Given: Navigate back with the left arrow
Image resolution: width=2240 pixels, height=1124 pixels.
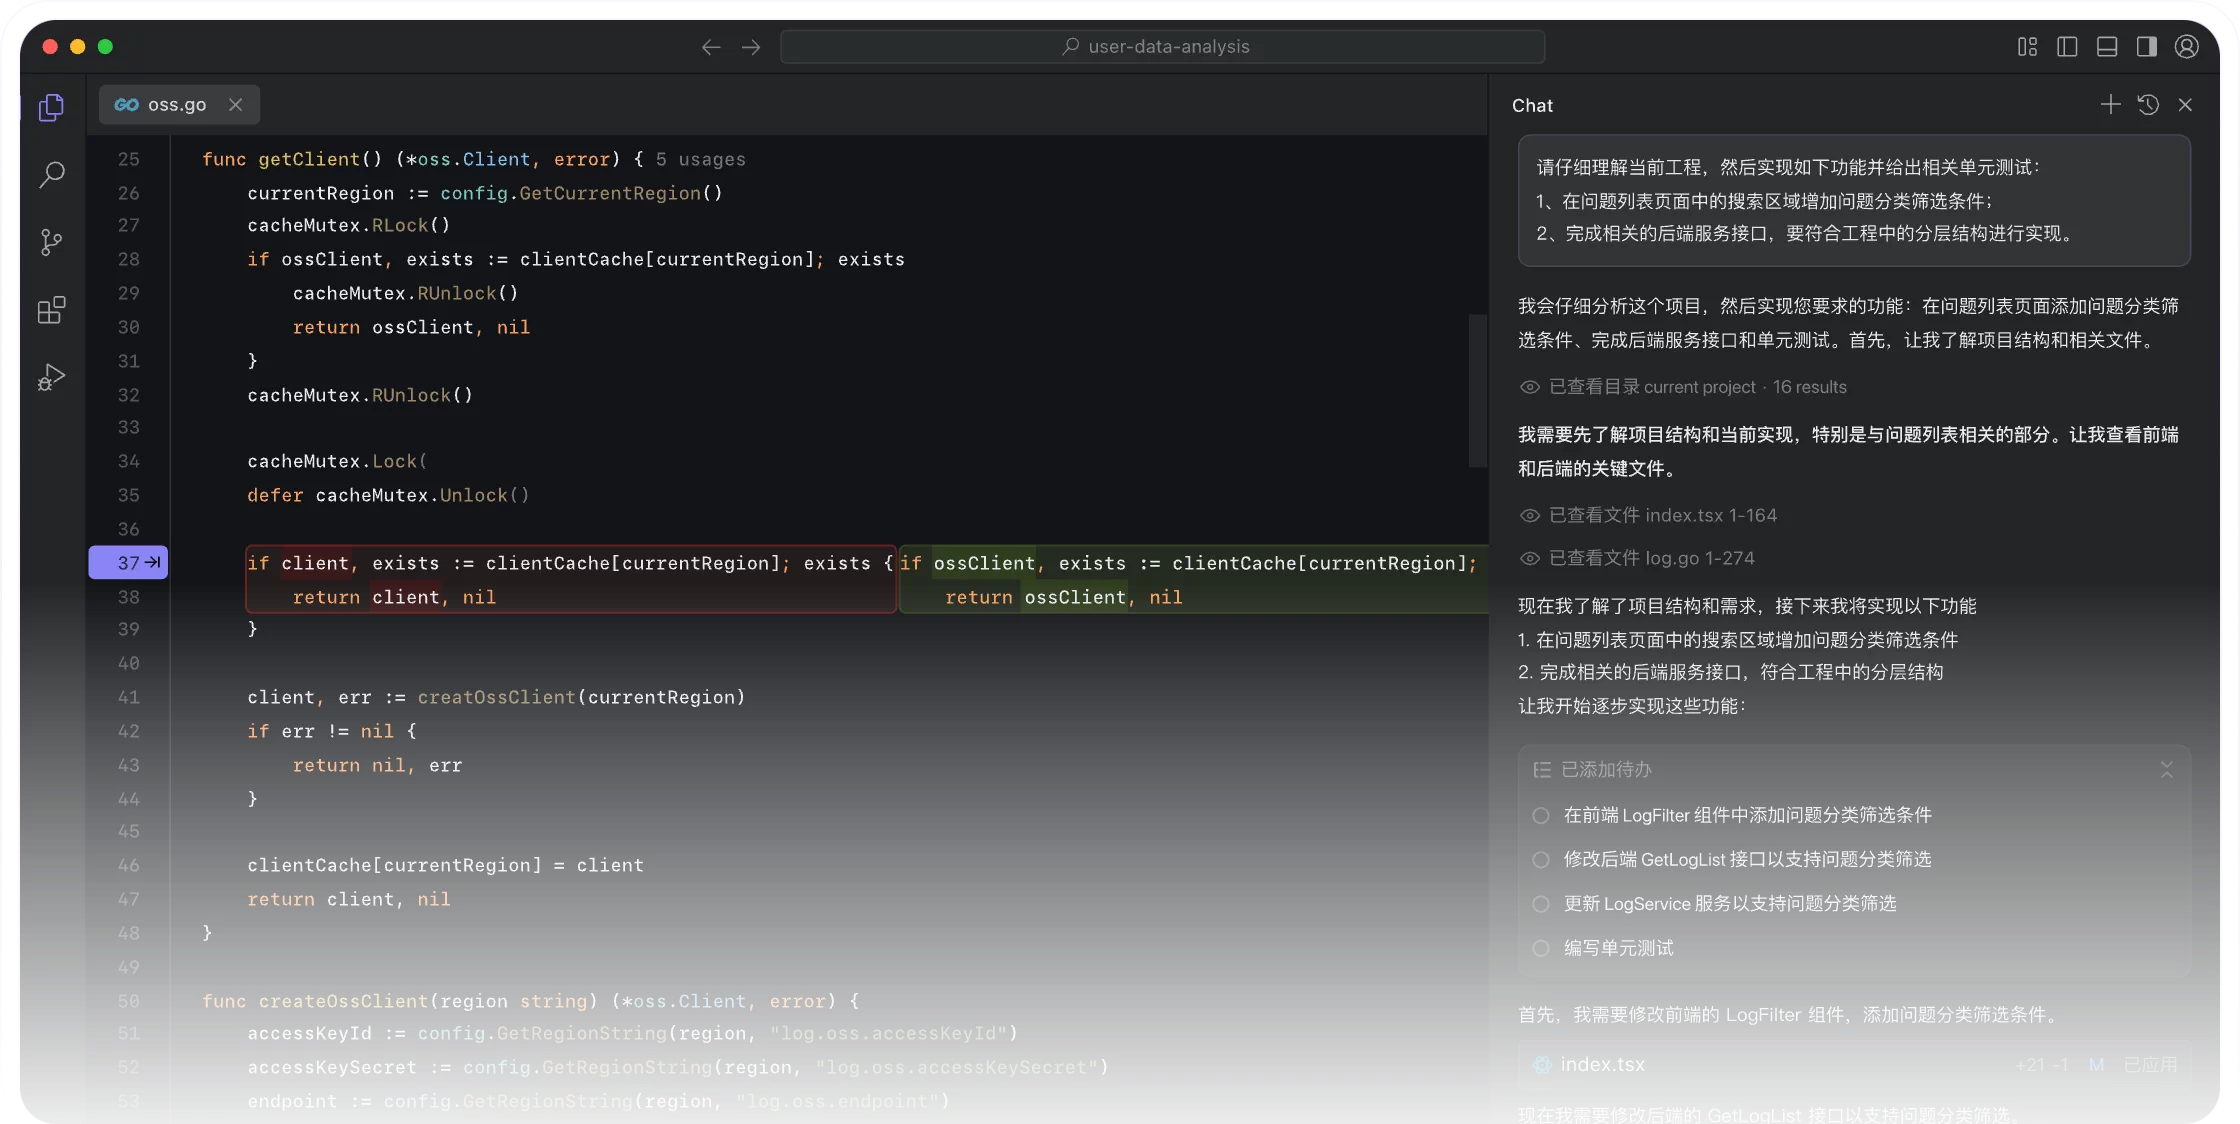Looking at the screenshot, I should coord(711,47).
